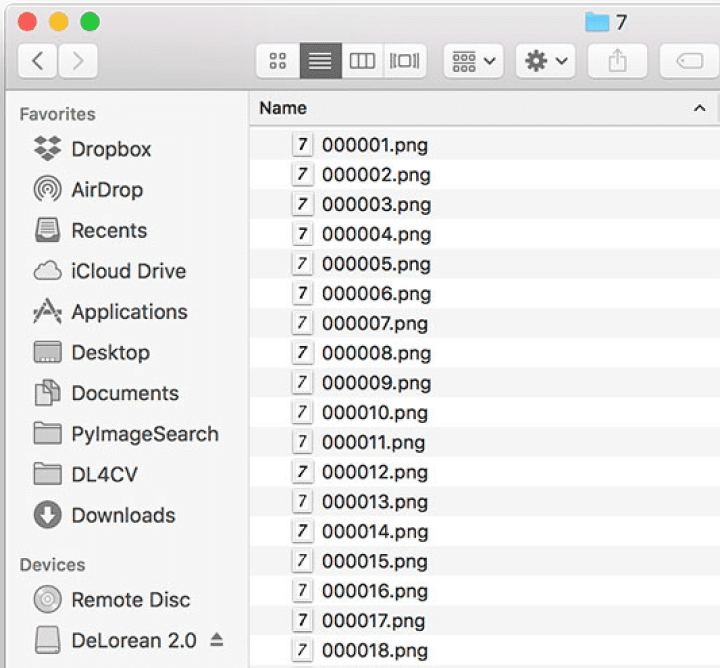Toggle sort order arrow in Name column
The width and height of the screenshot is (720, 668).
point(699,108)
